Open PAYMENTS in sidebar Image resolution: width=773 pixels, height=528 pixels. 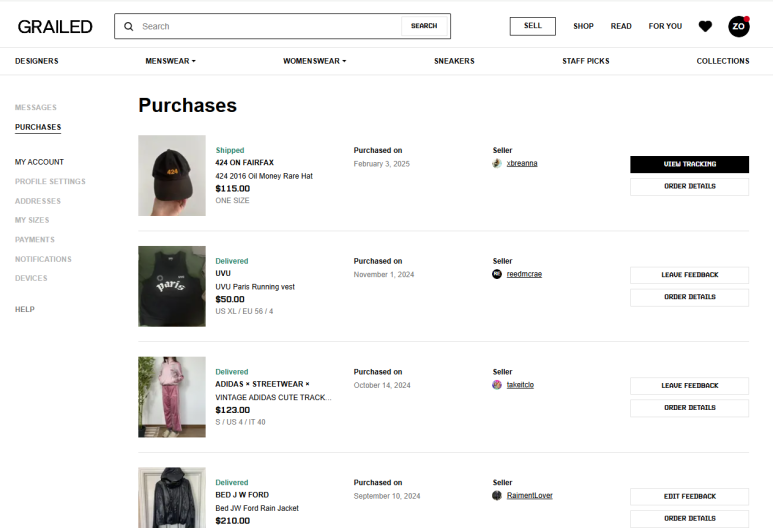35,240
